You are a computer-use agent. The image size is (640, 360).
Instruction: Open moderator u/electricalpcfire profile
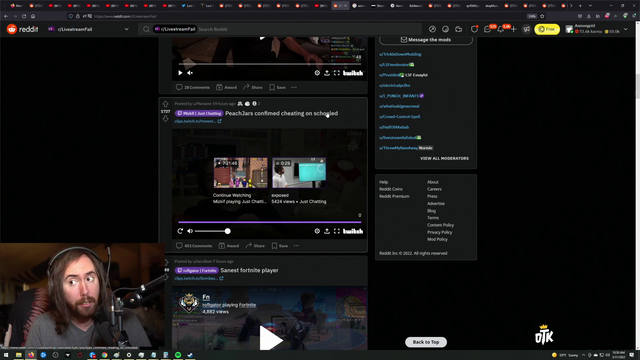click(395, 85)
